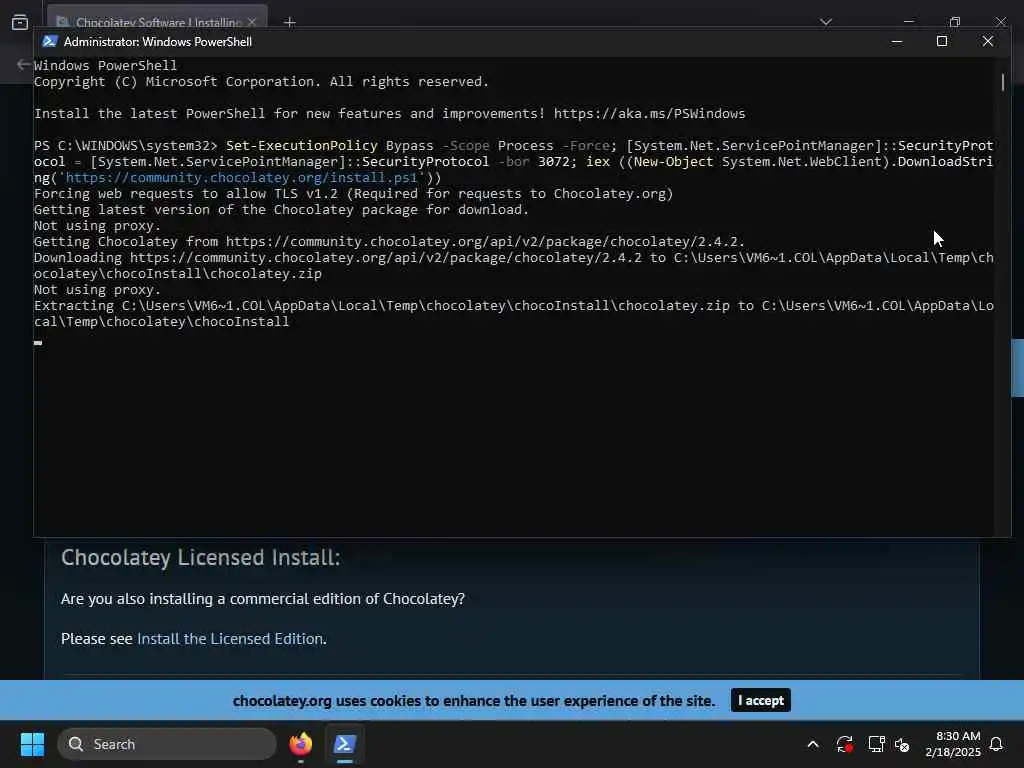Click the PowerShell taskbar icon
Screen dimensions: 1024x768
345,744
